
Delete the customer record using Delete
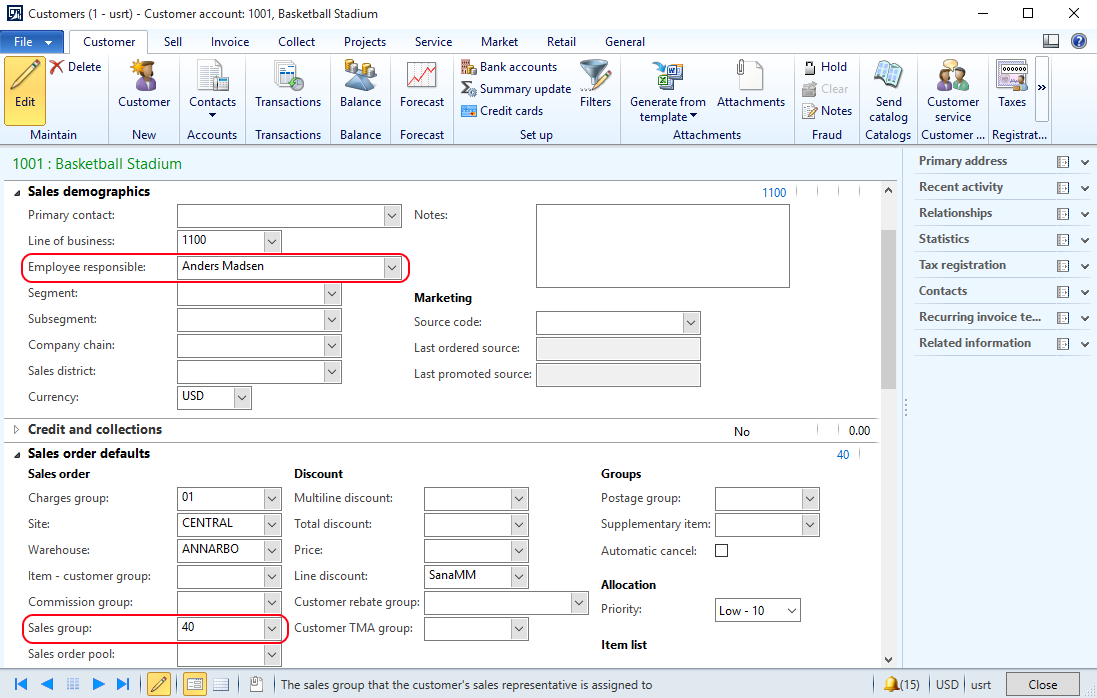[76, 66]
